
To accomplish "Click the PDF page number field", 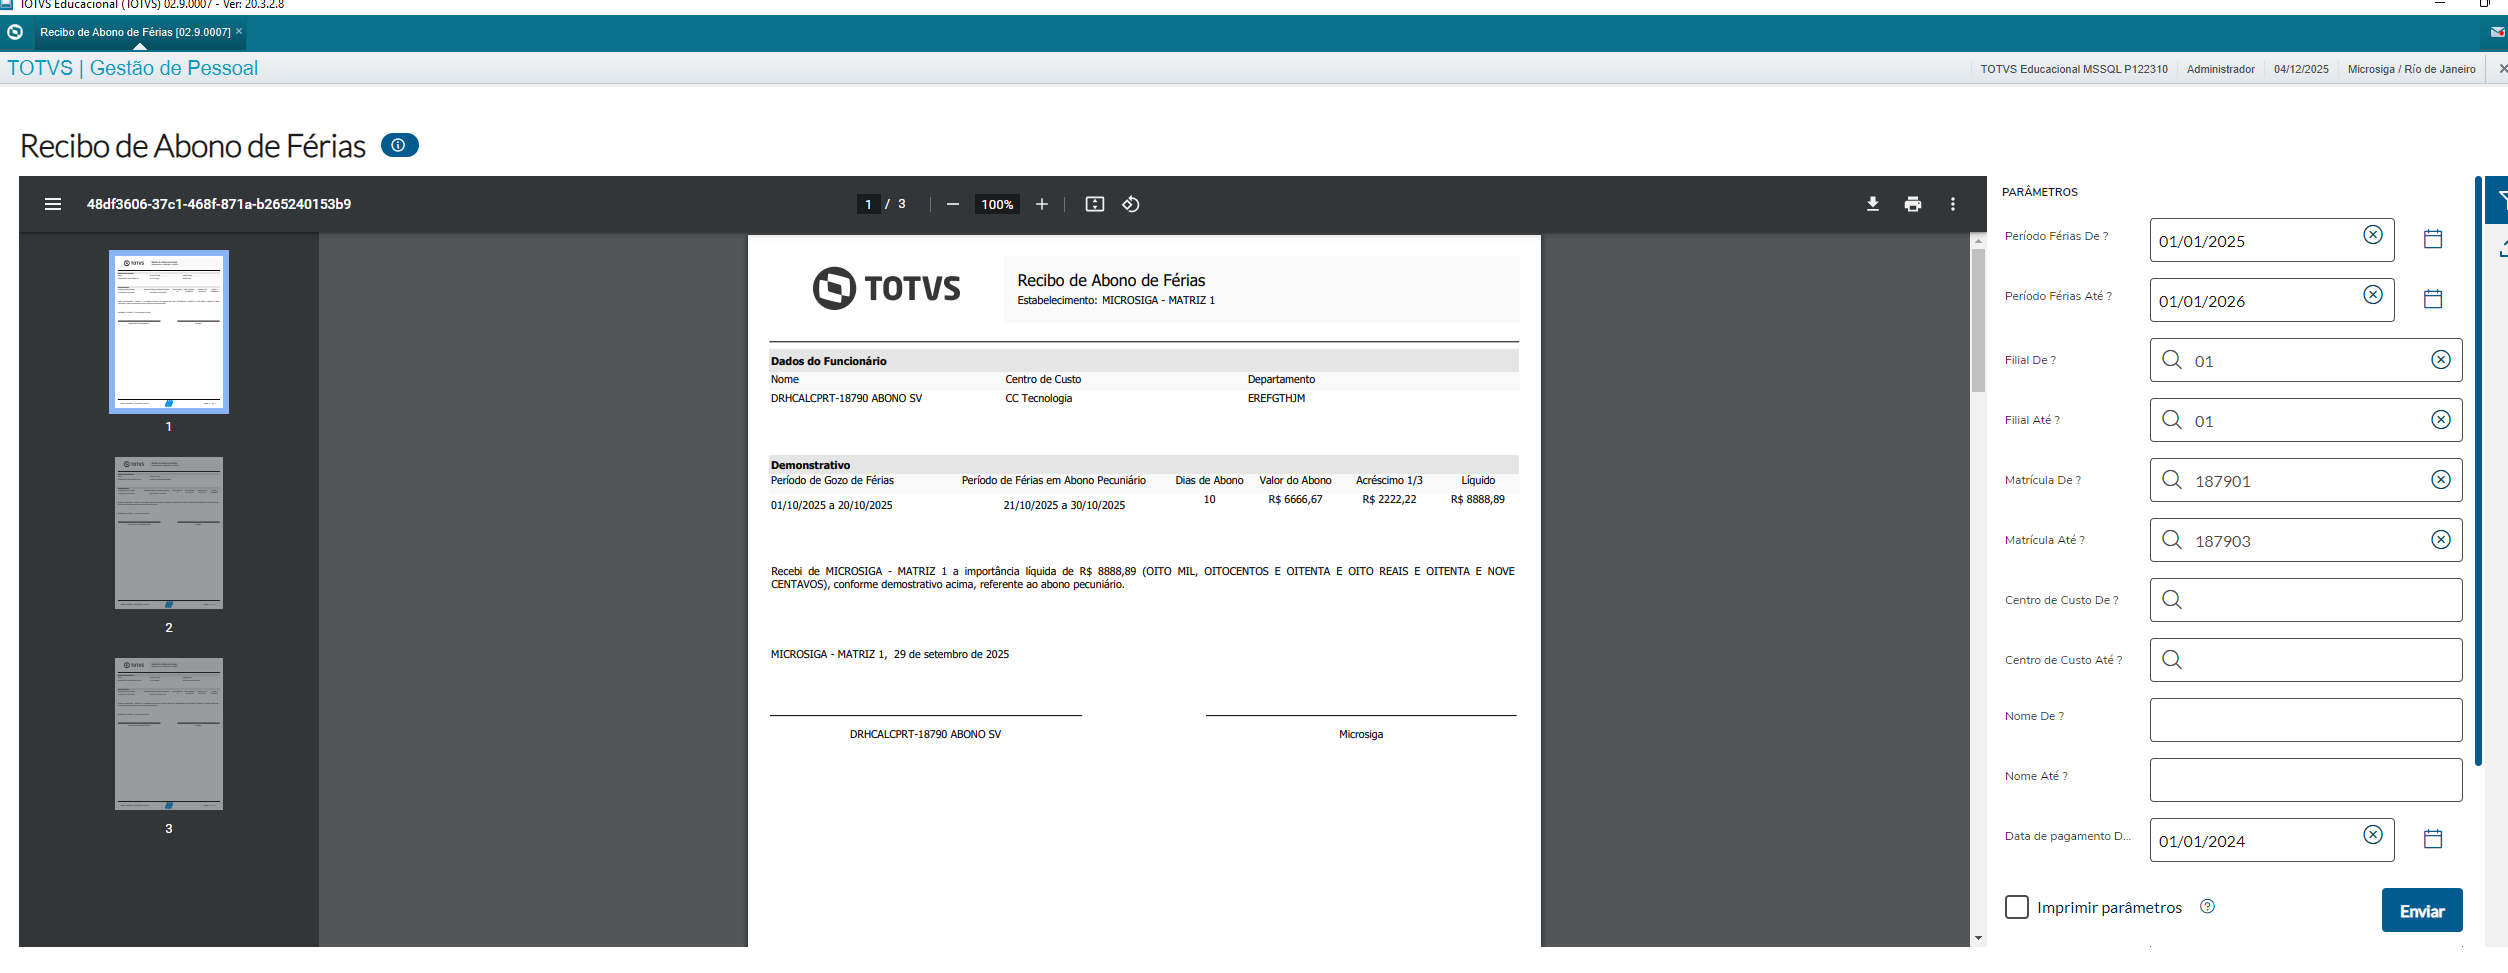I will point(868,204).
